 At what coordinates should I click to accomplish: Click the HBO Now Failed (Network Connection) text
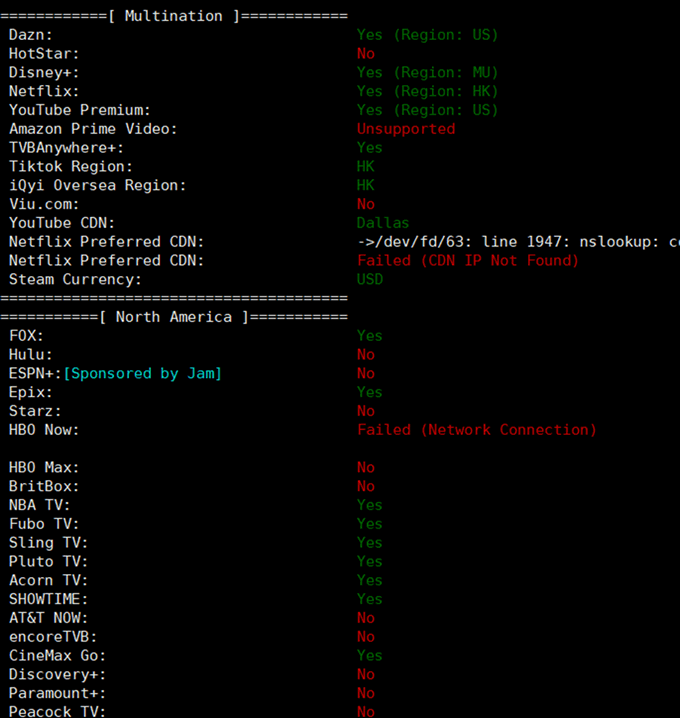(x=476, y=430)
